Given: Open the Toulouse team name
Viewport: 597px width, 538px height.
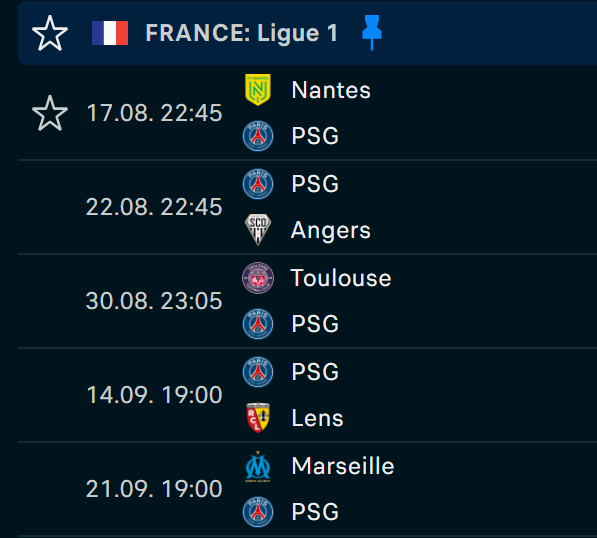Looking at the screenshot, I should tap(341, 278).
